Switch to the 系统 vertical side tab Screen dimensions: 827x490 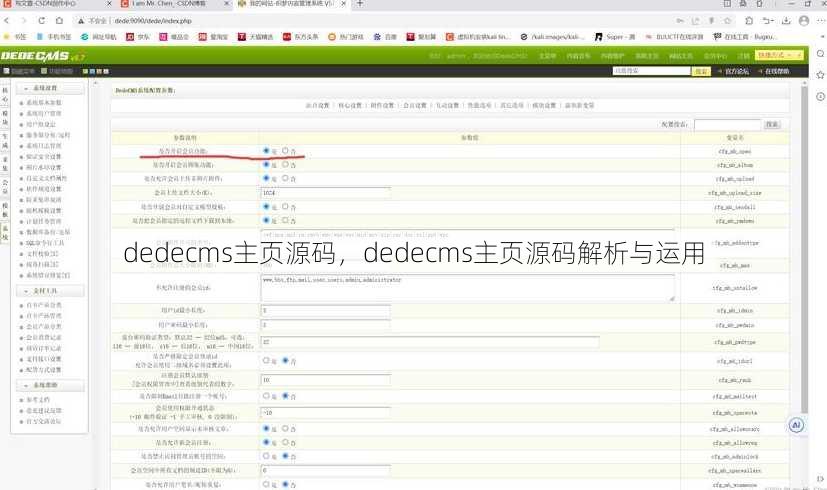pyautogui.click(x=5, y=233)
